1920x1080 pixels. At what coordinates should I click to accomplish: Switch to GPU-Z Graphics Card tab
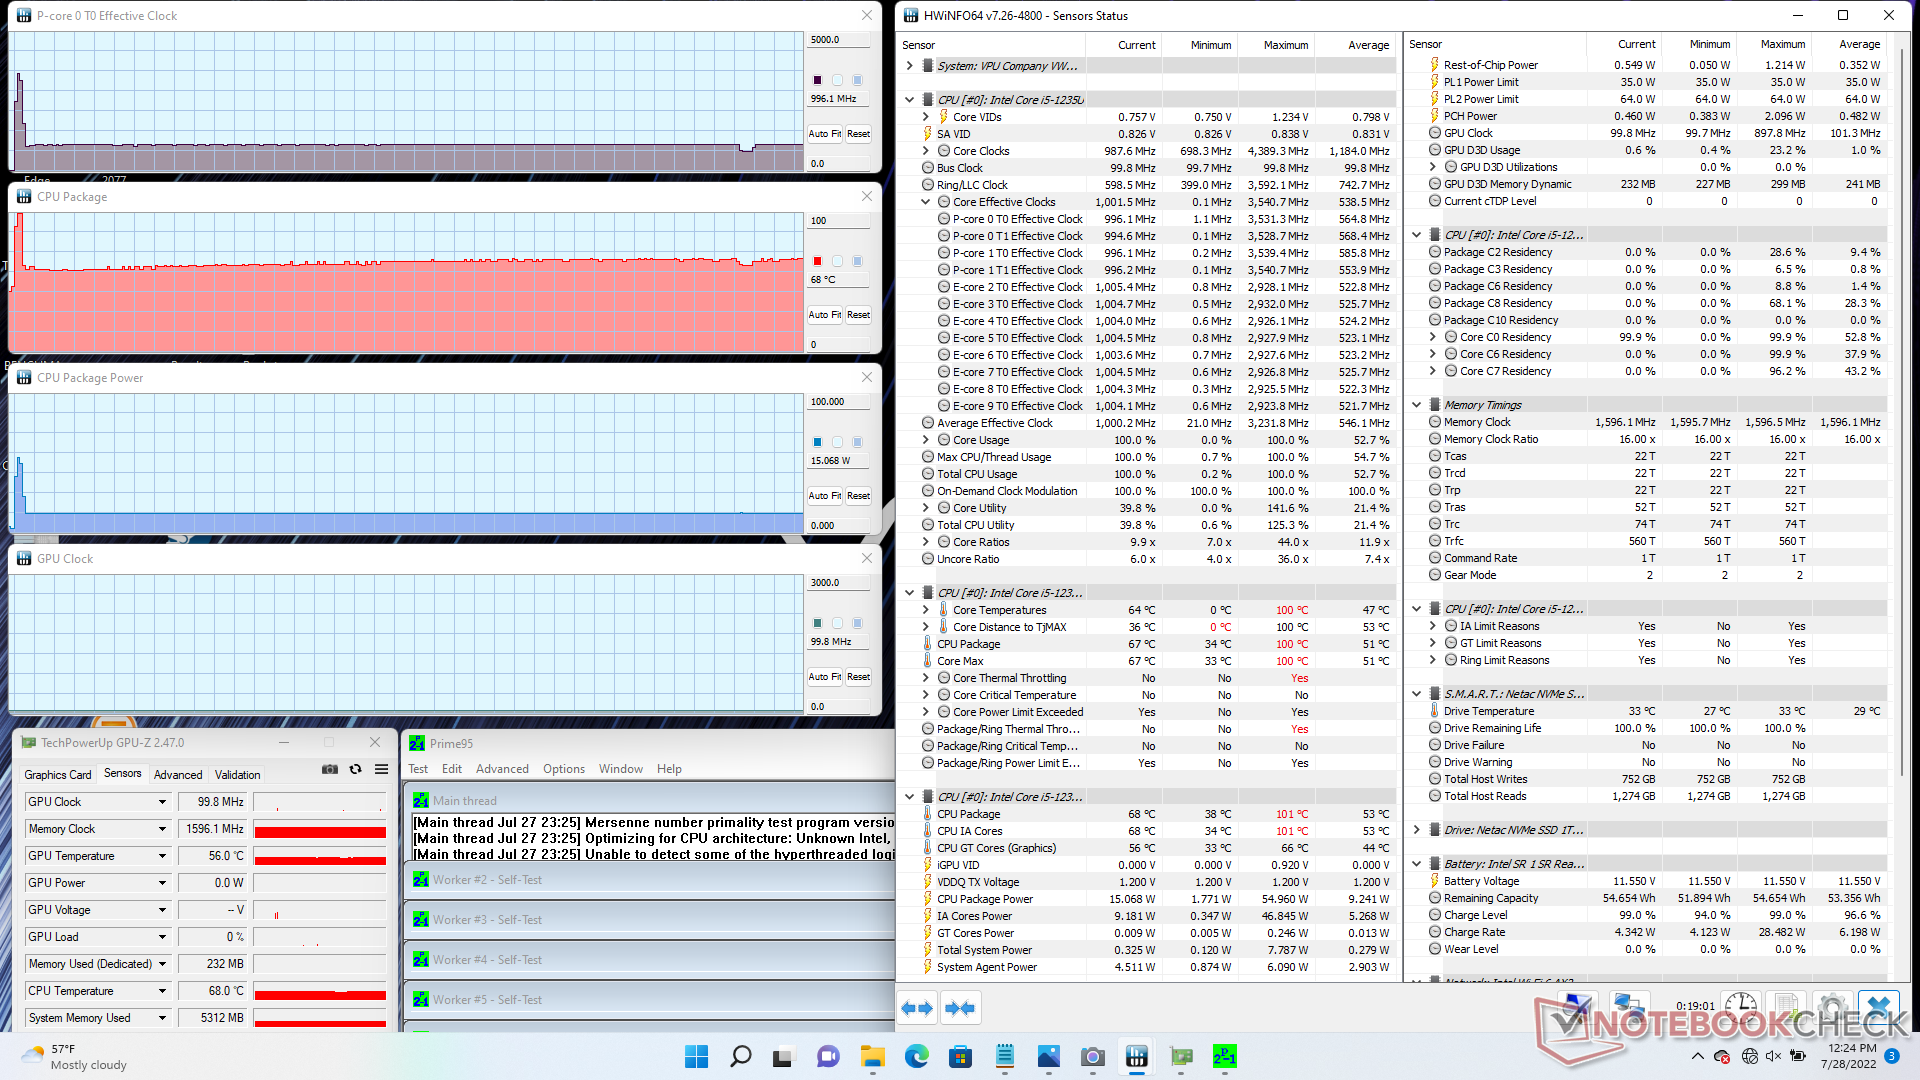[58, 775]
